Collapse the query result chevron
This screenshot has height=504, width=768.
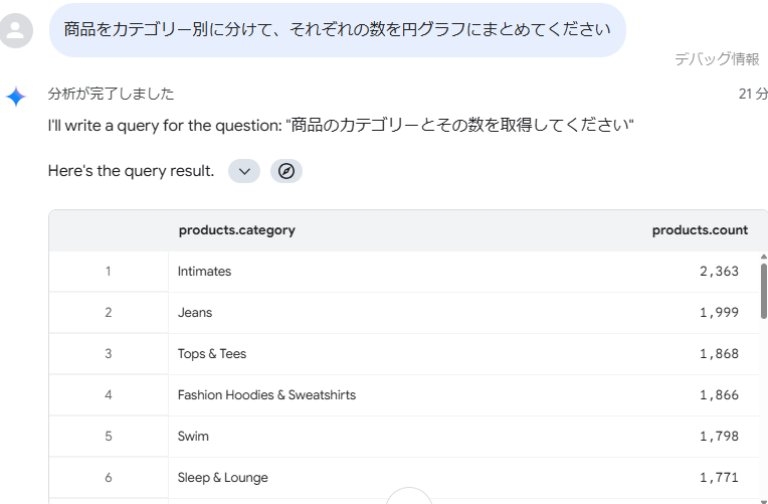point(244,171)
